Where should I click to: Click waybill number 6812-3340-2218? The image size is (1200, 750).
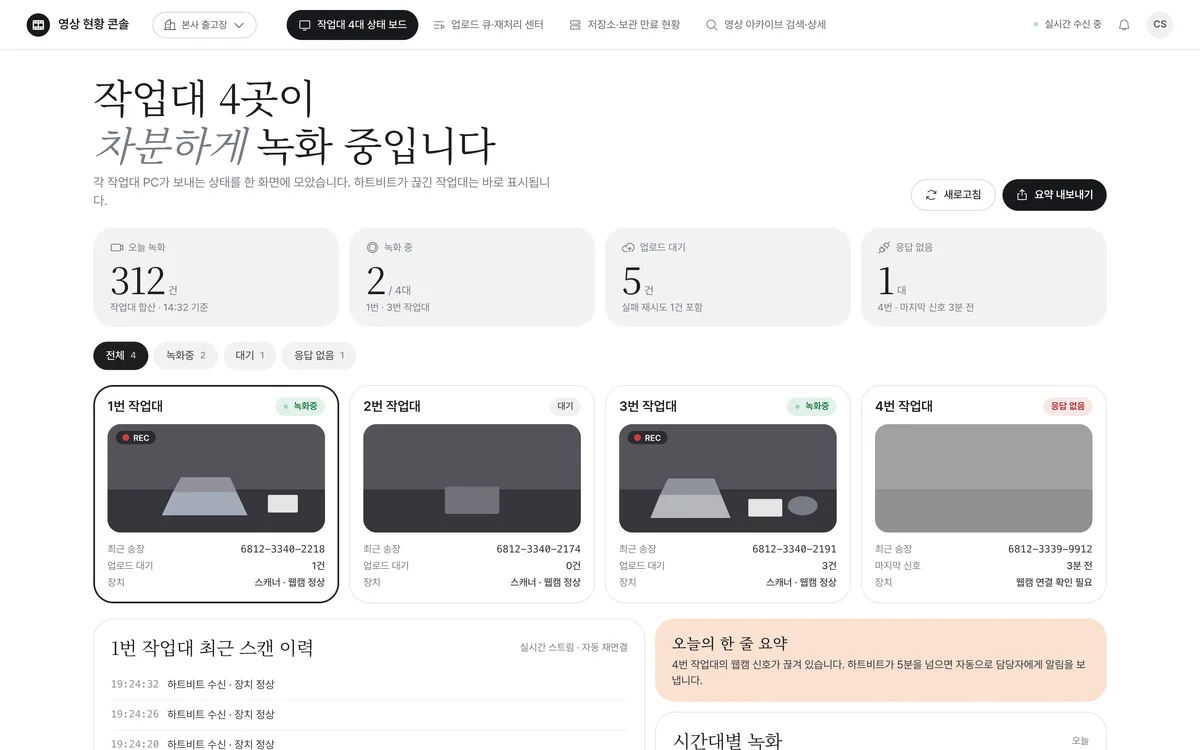283,549
